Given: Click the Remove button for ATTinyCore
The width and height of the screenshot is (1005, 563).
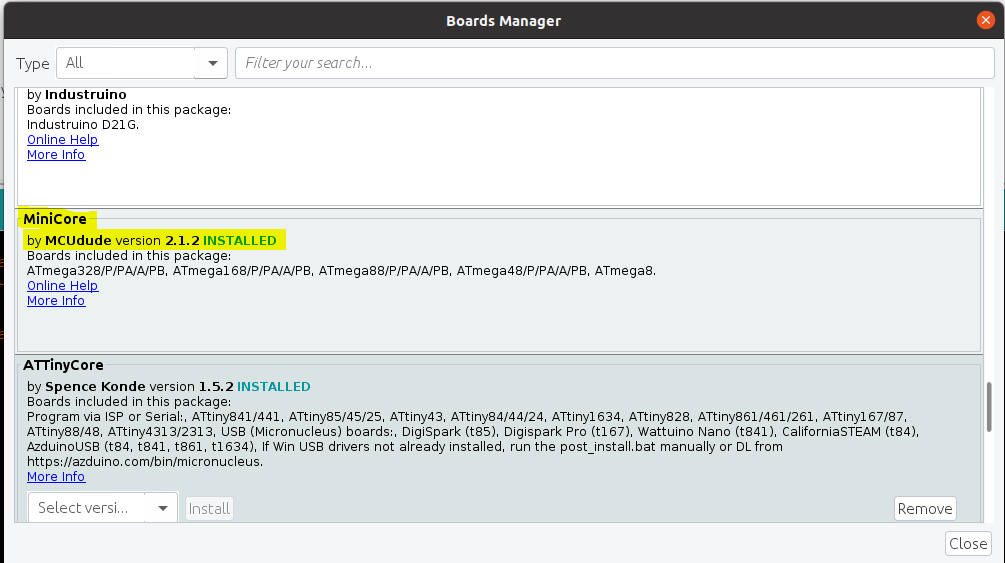Looking at the screenshot, I should tap(925, 508).
